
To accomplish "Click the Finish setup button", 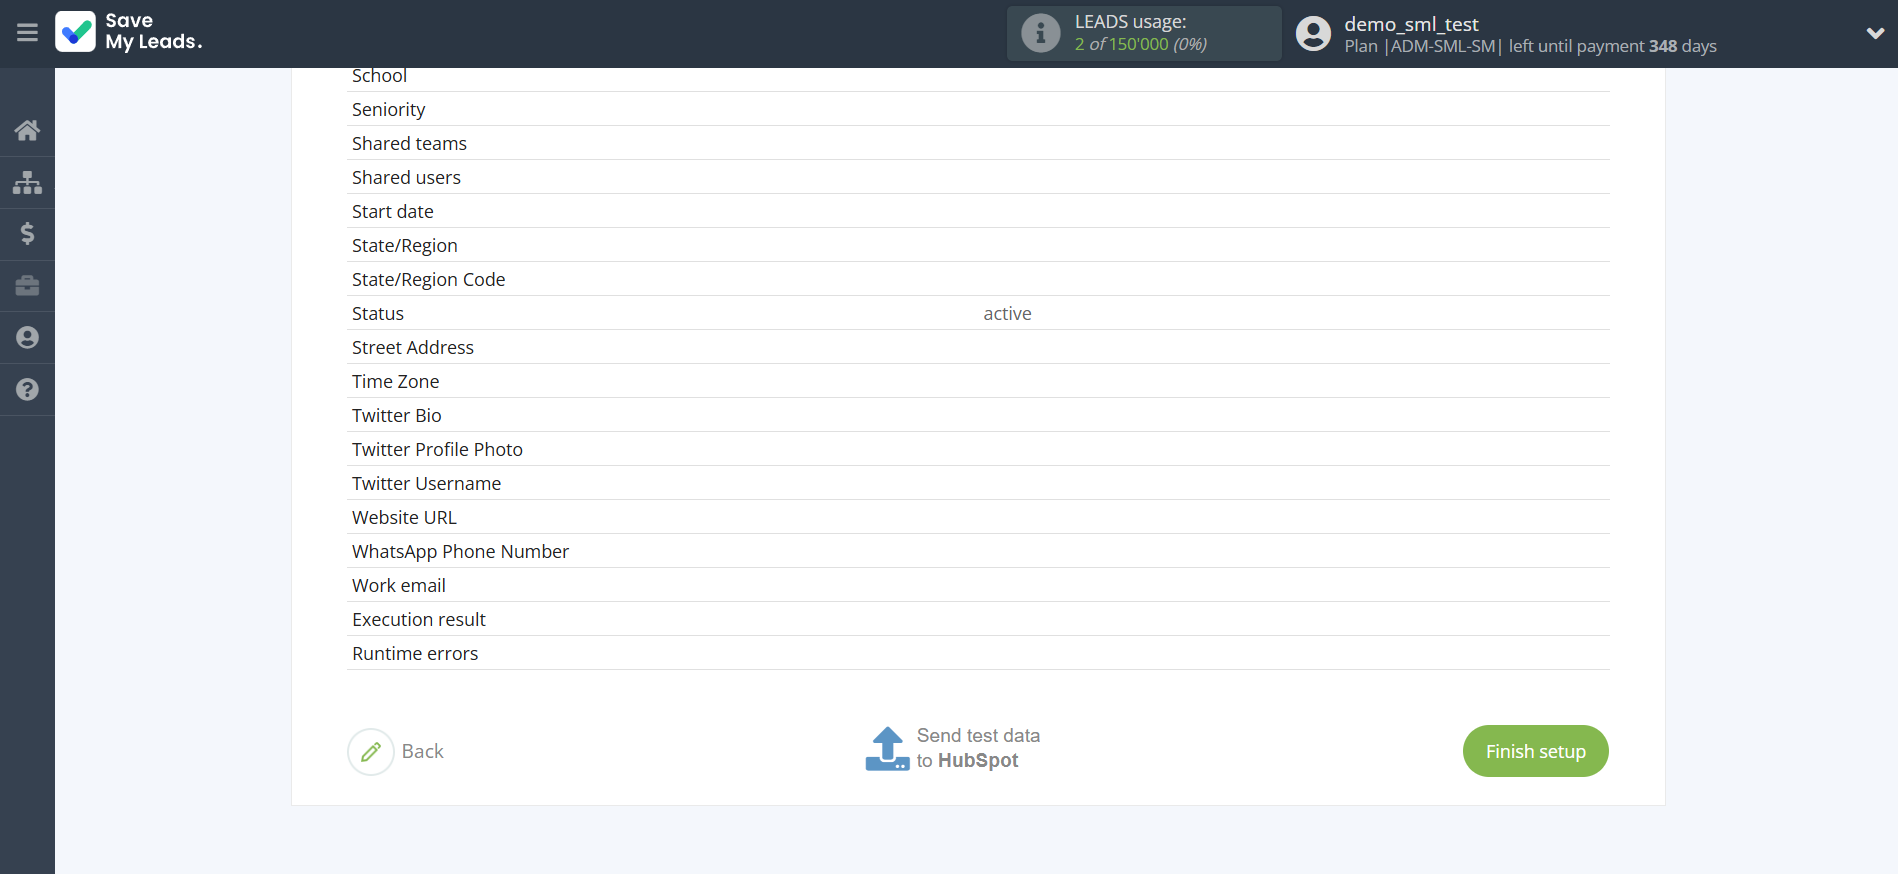I will 1535,751.
